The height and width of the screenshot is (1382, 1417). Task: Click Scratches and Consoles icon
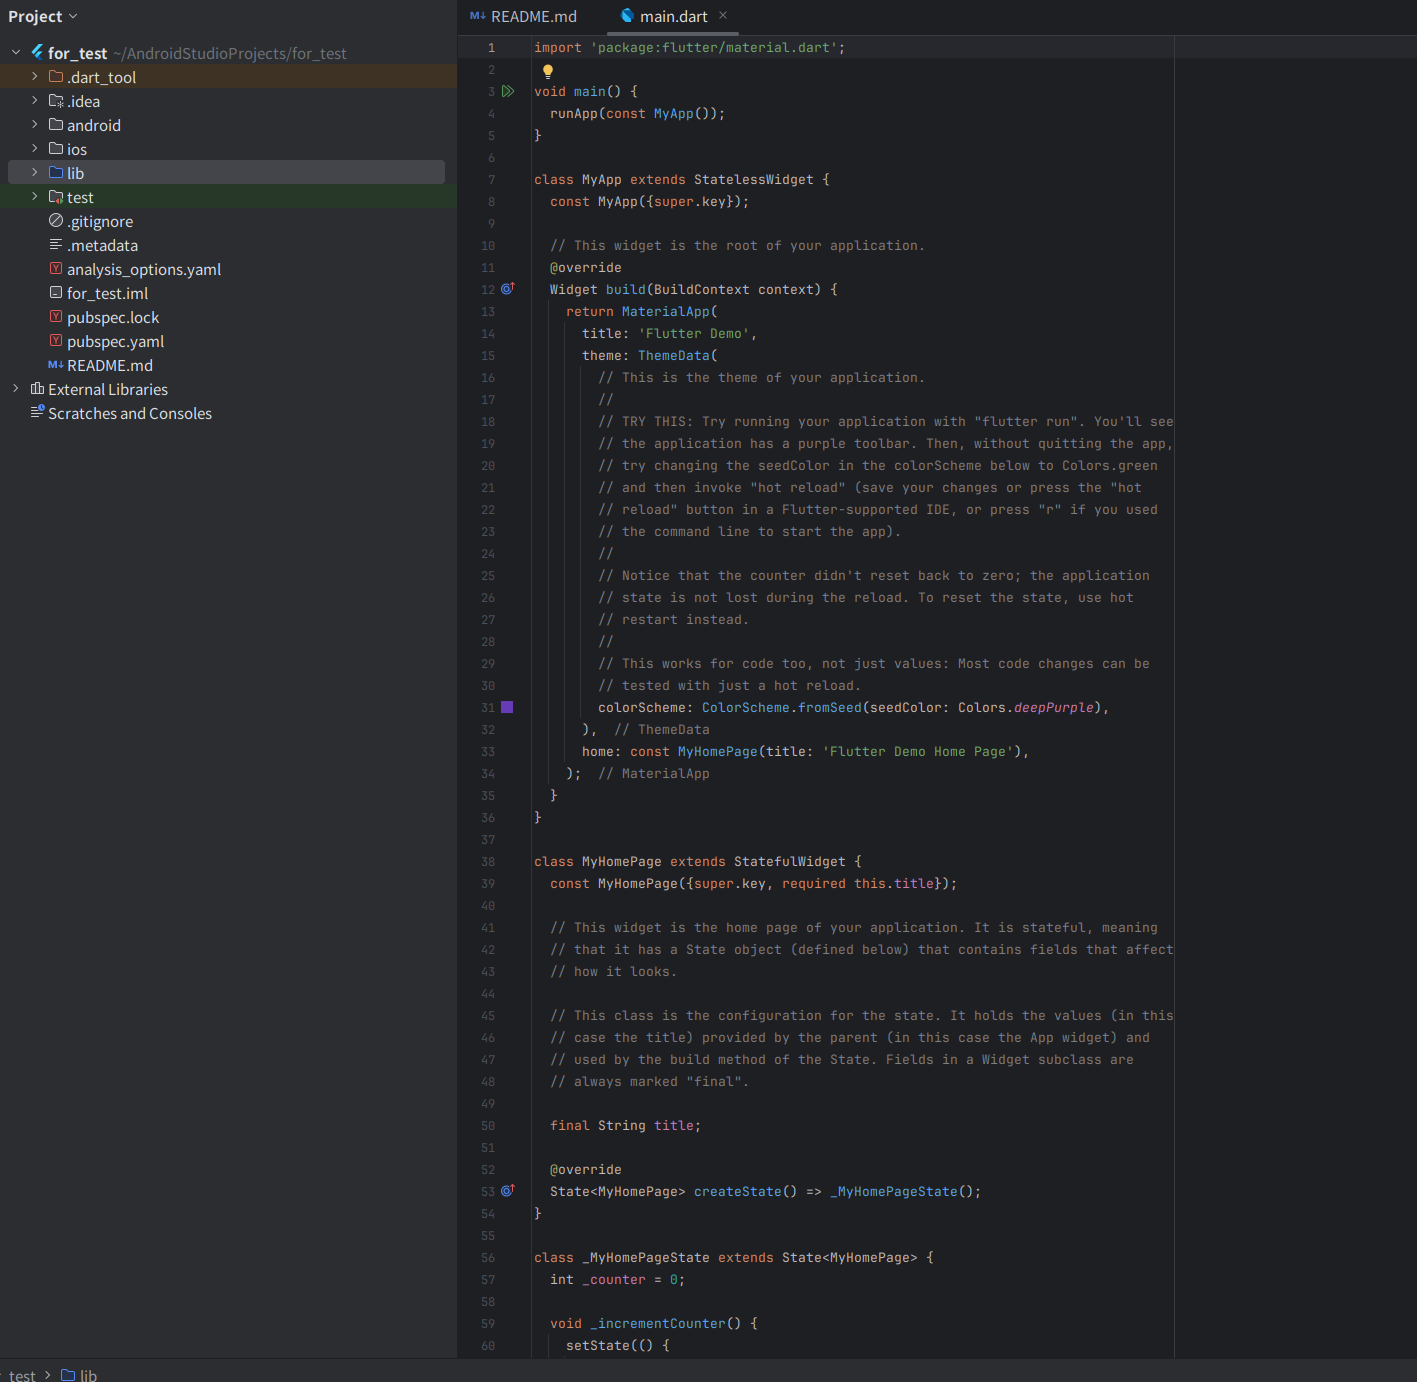[x=38, y=412]
